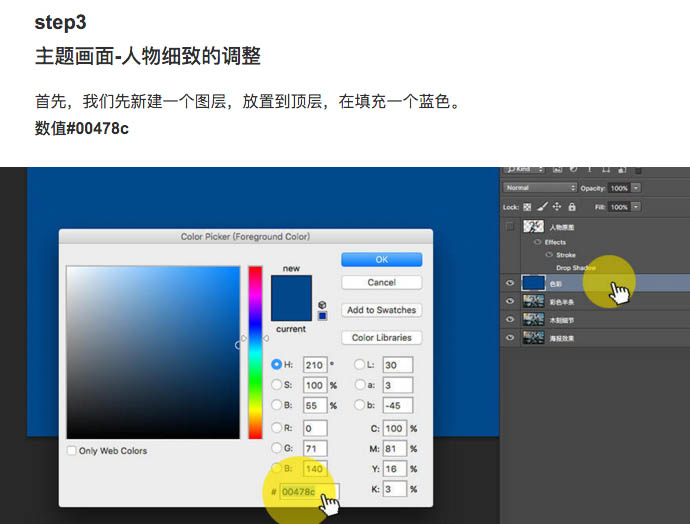
Task: Click the hex color field 00478c
Action: (x=309, y=491)
